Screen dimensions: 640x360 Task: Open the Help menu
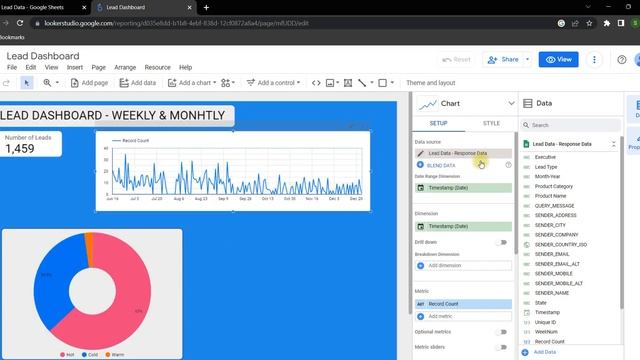pos(185,67)
